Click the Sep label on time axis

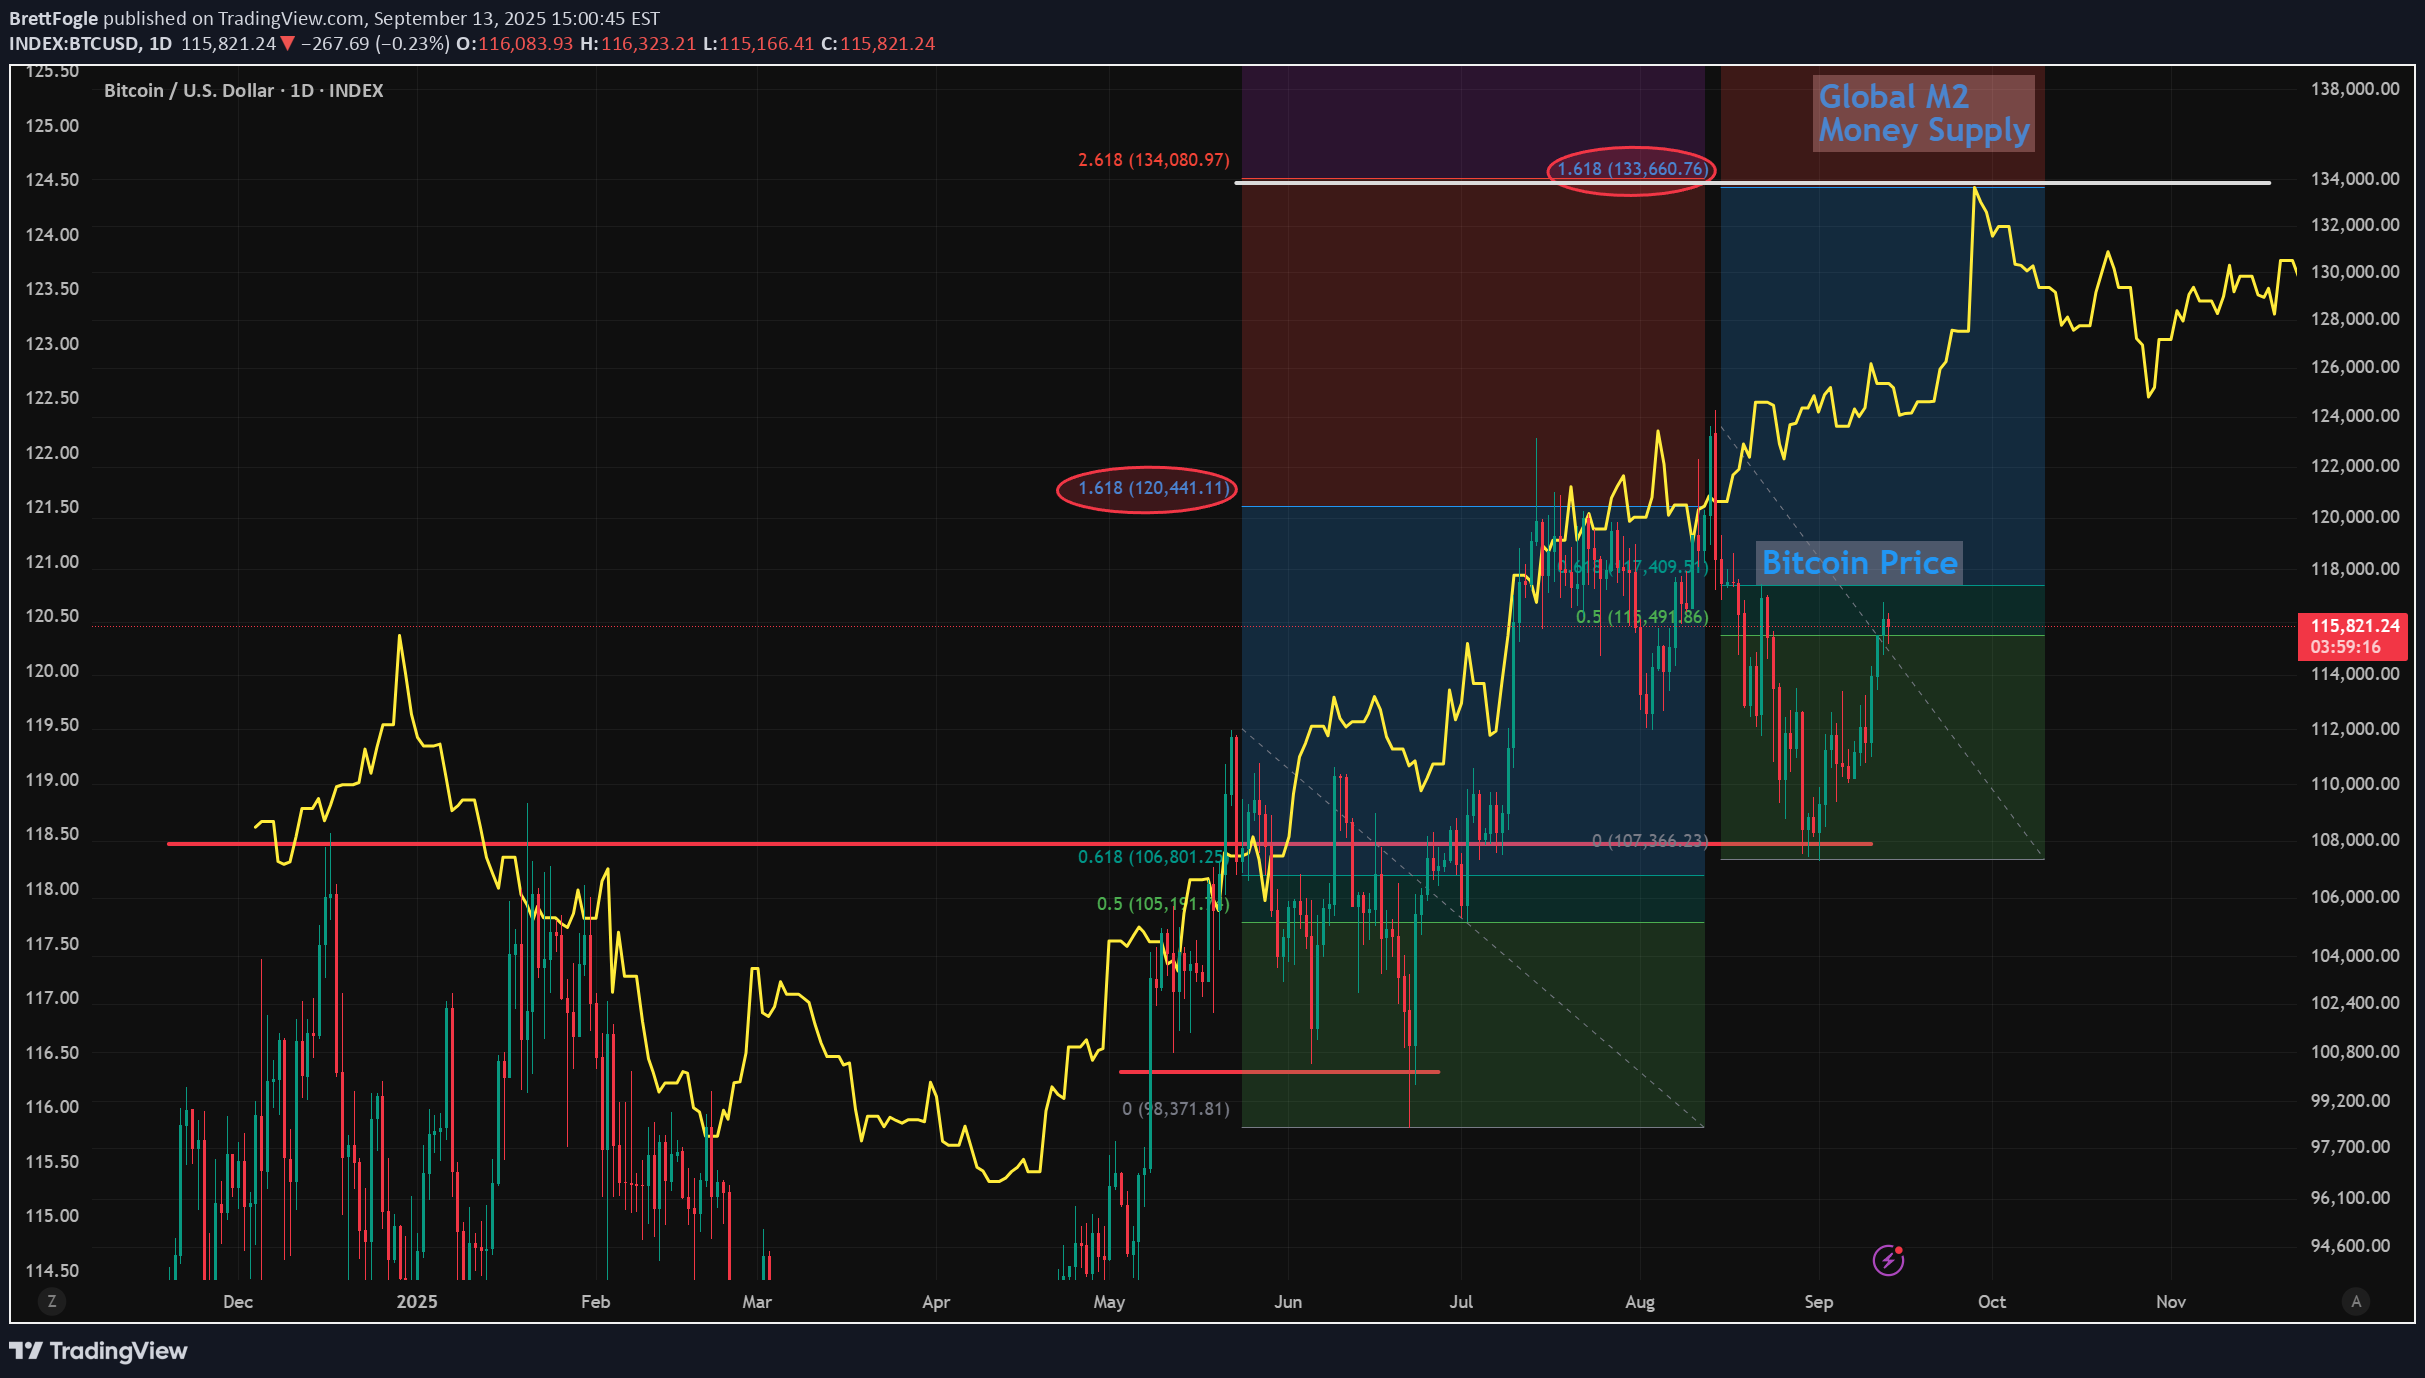coord(1819,1302)
